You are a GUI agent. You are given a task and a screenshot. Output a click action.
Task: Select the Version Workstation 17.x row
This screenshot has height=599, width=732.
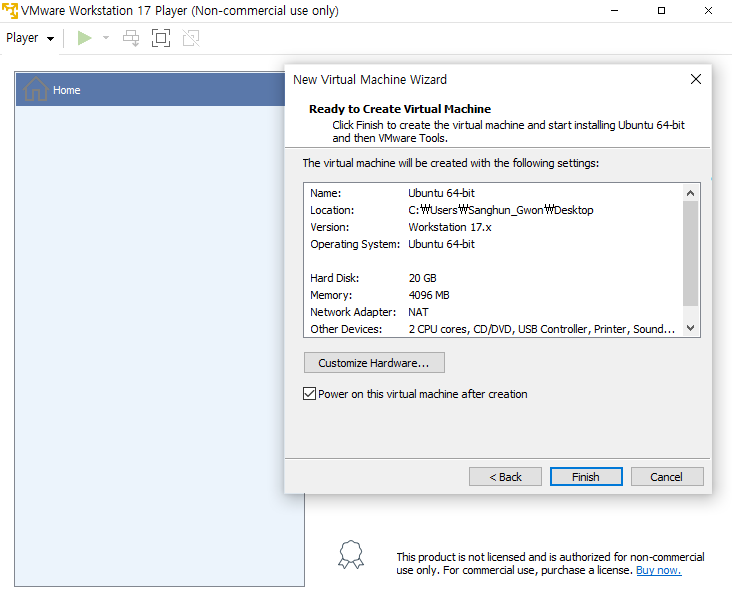click(x=493, y=227)
